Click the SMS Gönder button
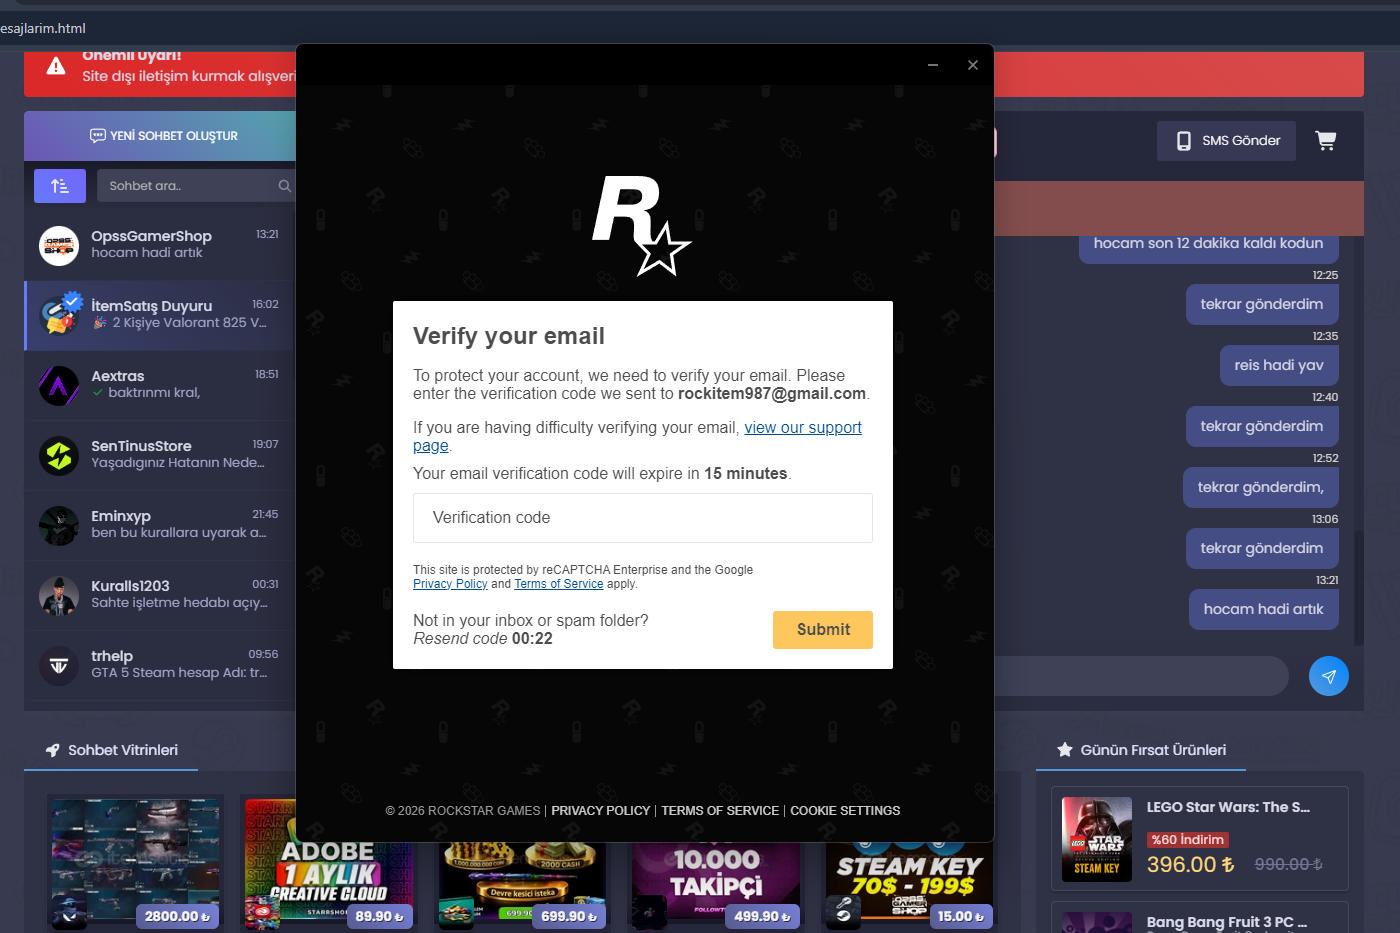Screen dimensions: 1400x933 click(x=1227, y=141)
